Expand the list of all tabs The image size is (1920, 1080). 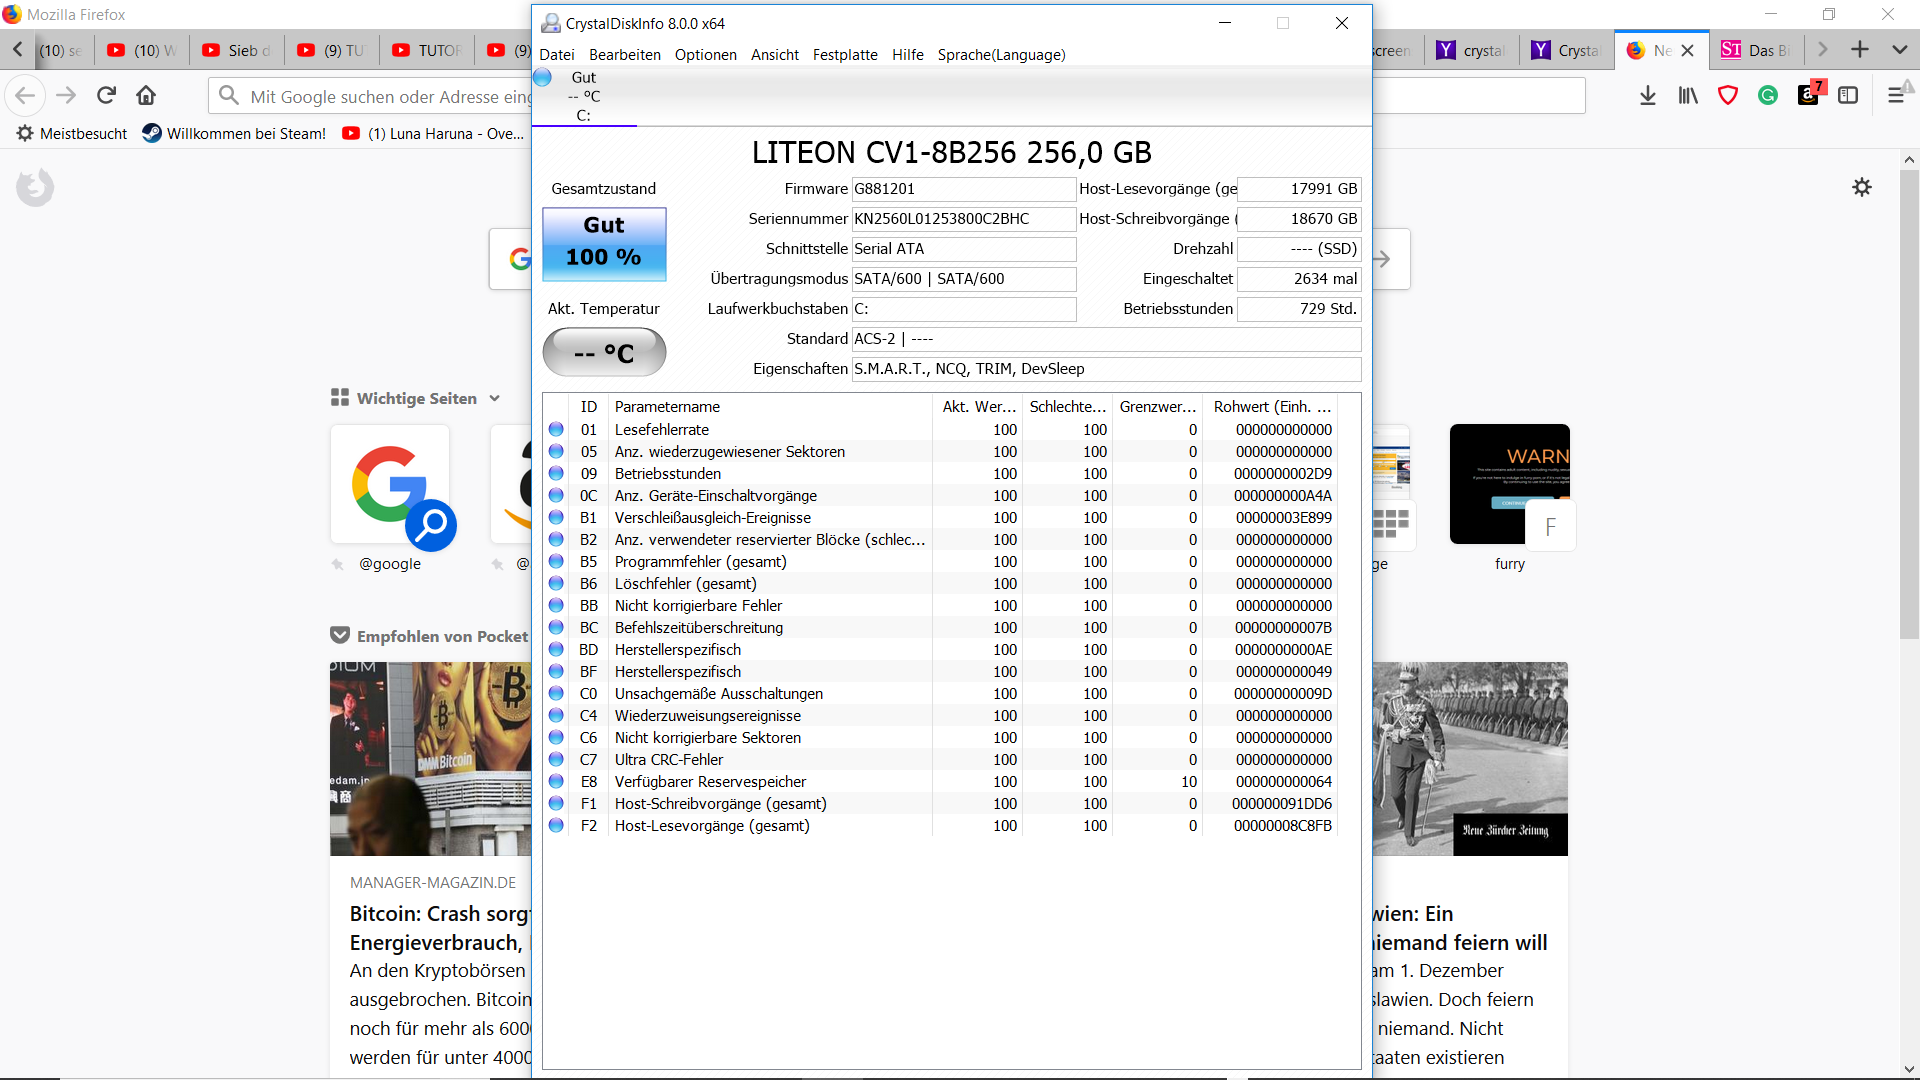(x=1899, y=50)
